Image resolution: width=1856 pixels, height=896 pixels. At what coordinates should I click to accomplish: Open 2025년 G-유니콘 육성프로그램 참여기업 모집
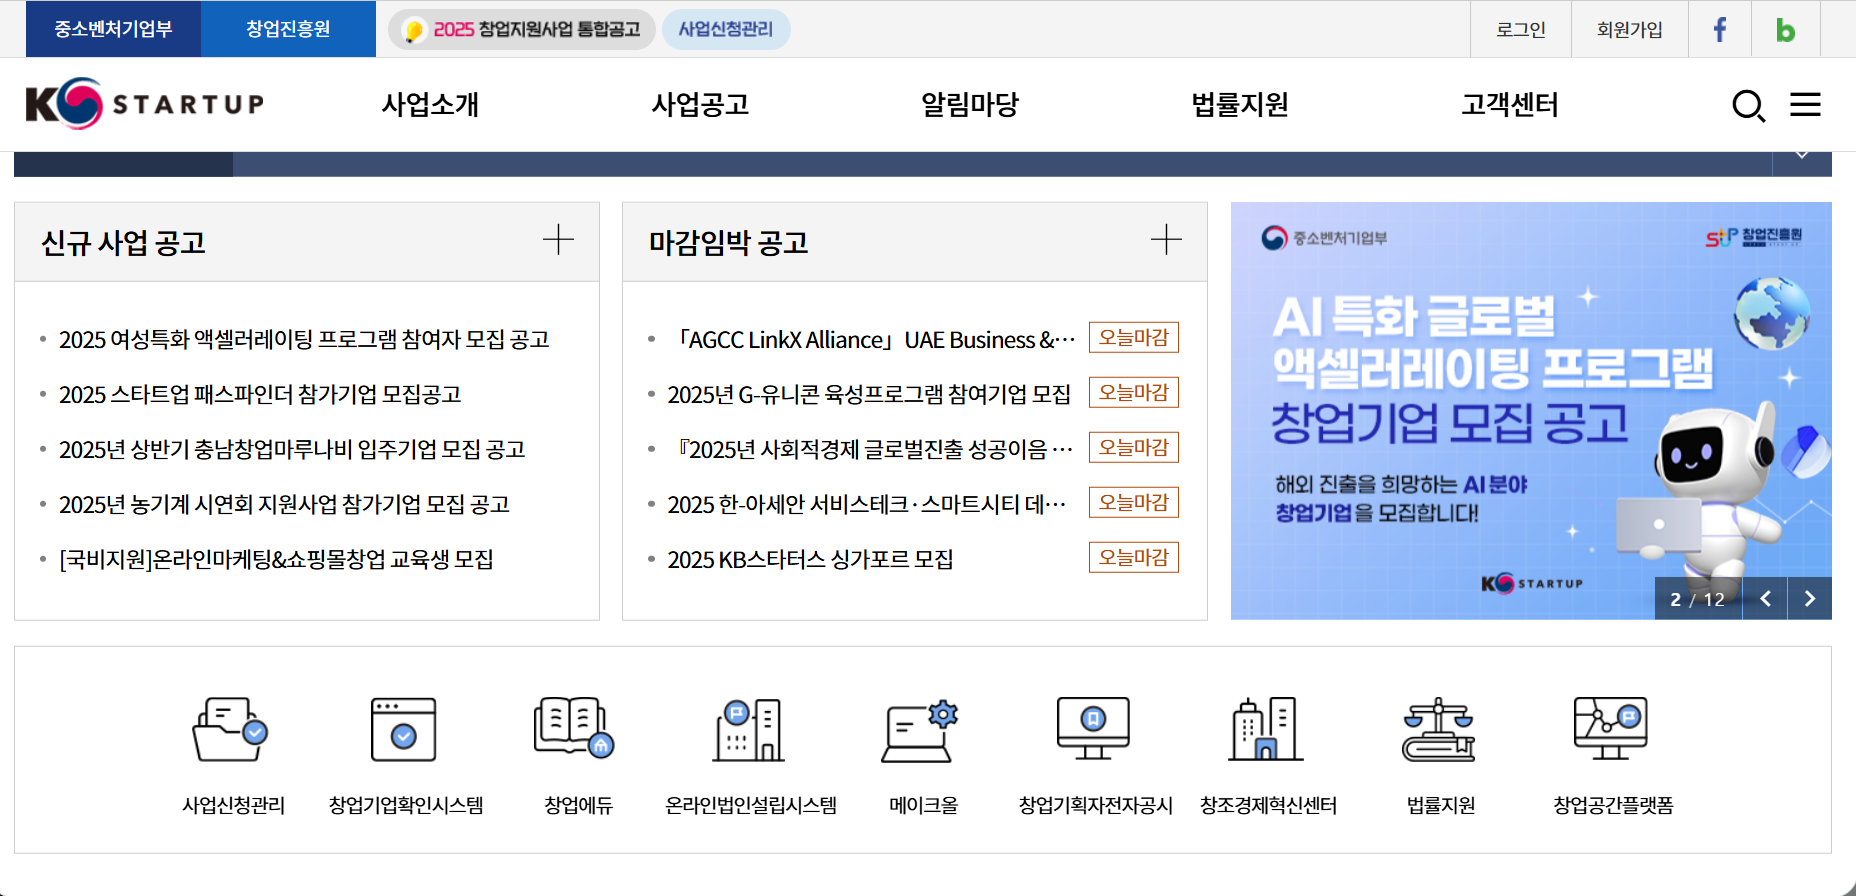pyautogui.click(x=869, y=394)
